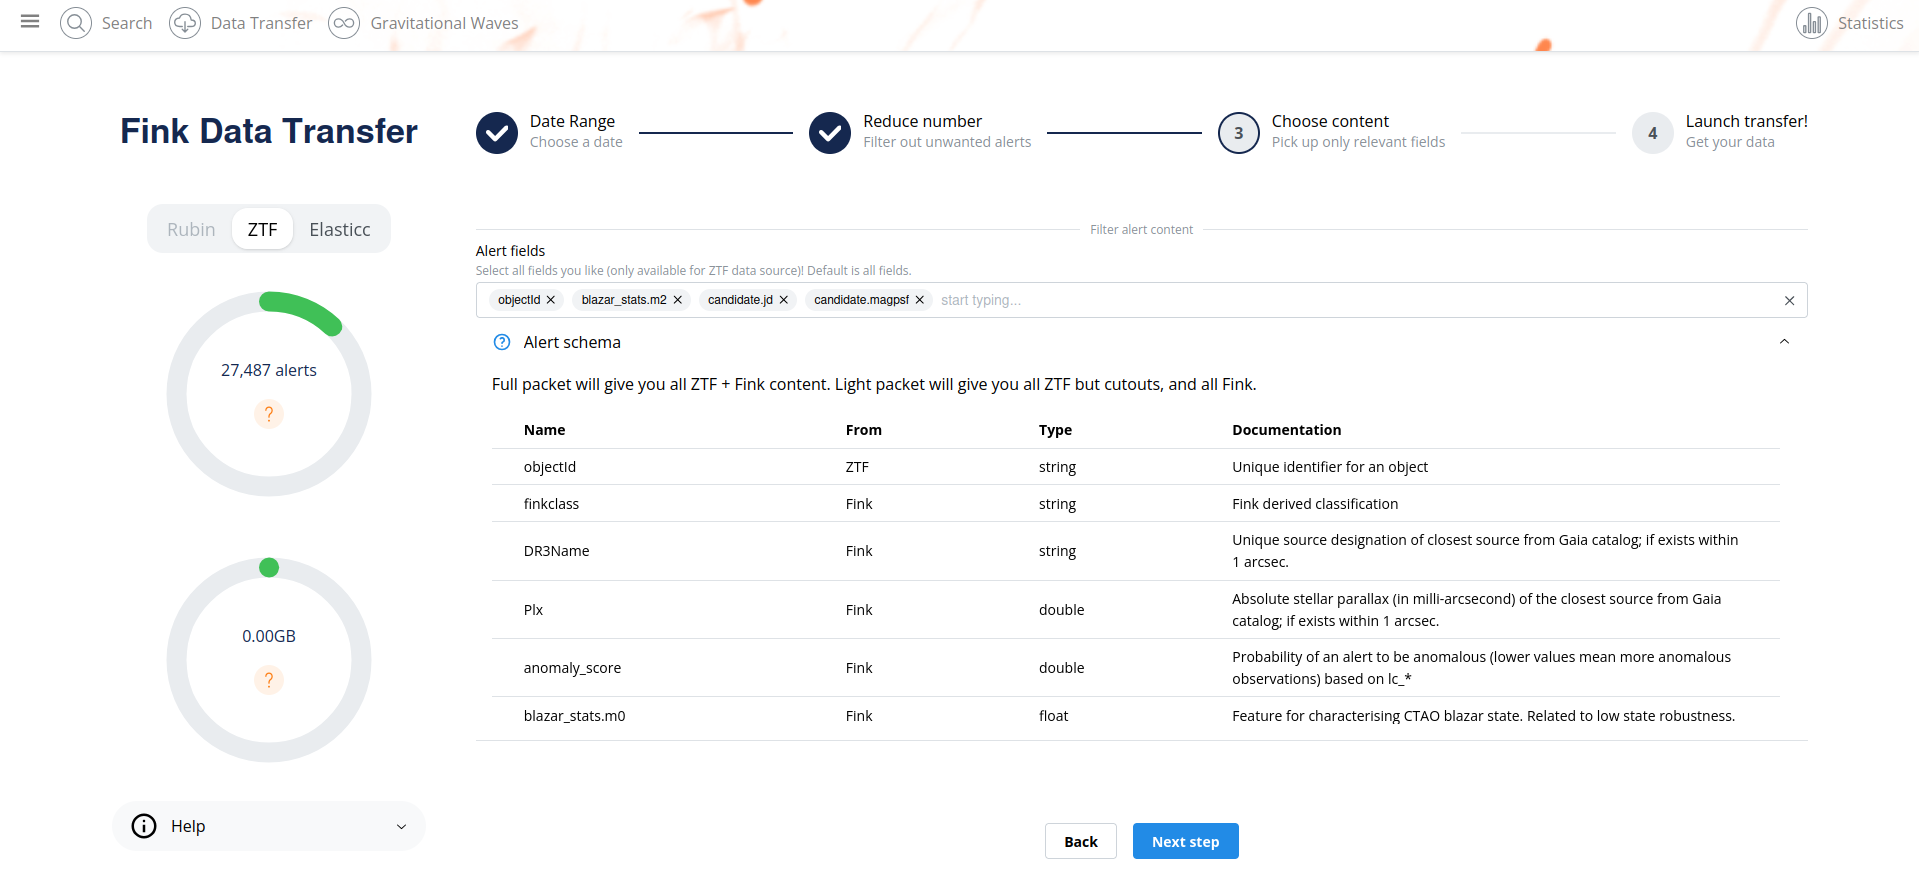This screenshot has height=874, width=1919.
Task: Go back with the Back button
Action: click(x=1081, y=841)
